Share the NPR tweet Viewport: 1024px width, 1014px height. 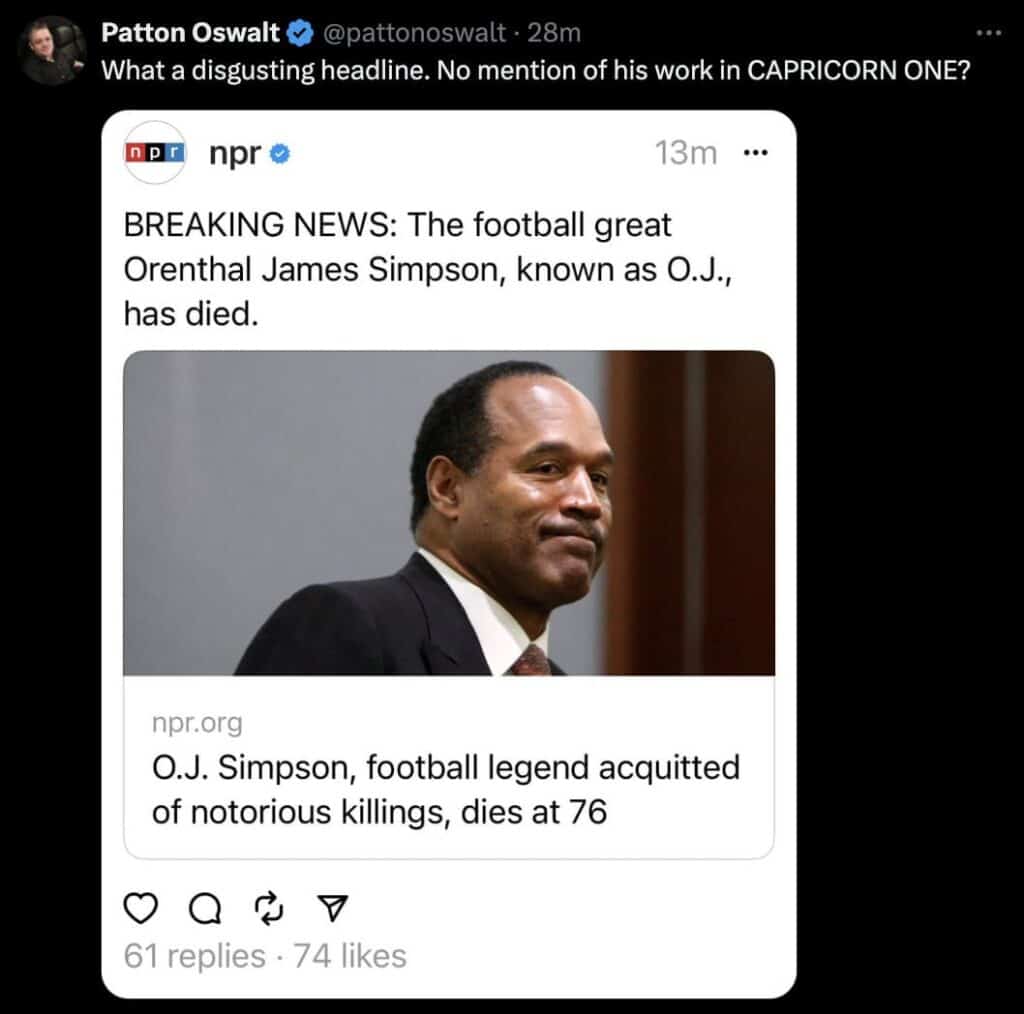click(x=332, y=908)
